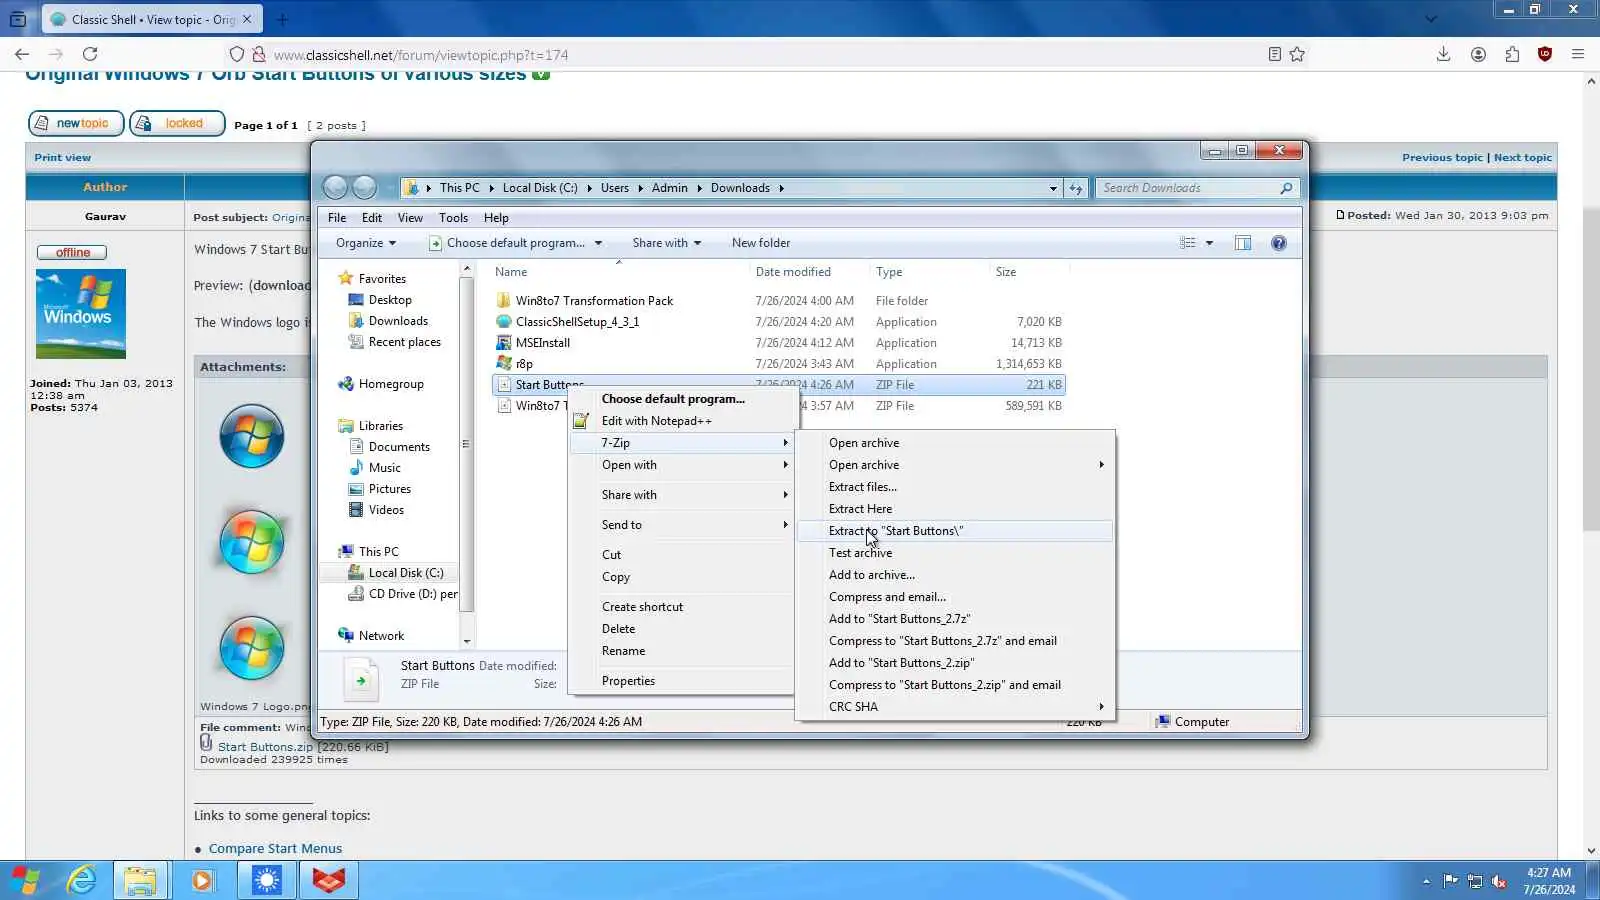Expand the arrow beside Choose default program toolbar button
This screenshot has height=900, width=1600.
598,243
